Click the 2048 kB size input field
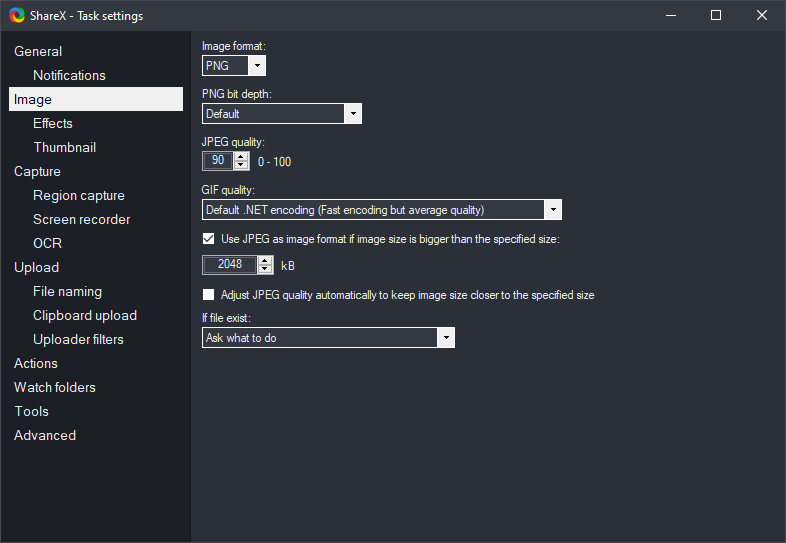 tap(230, 265)
